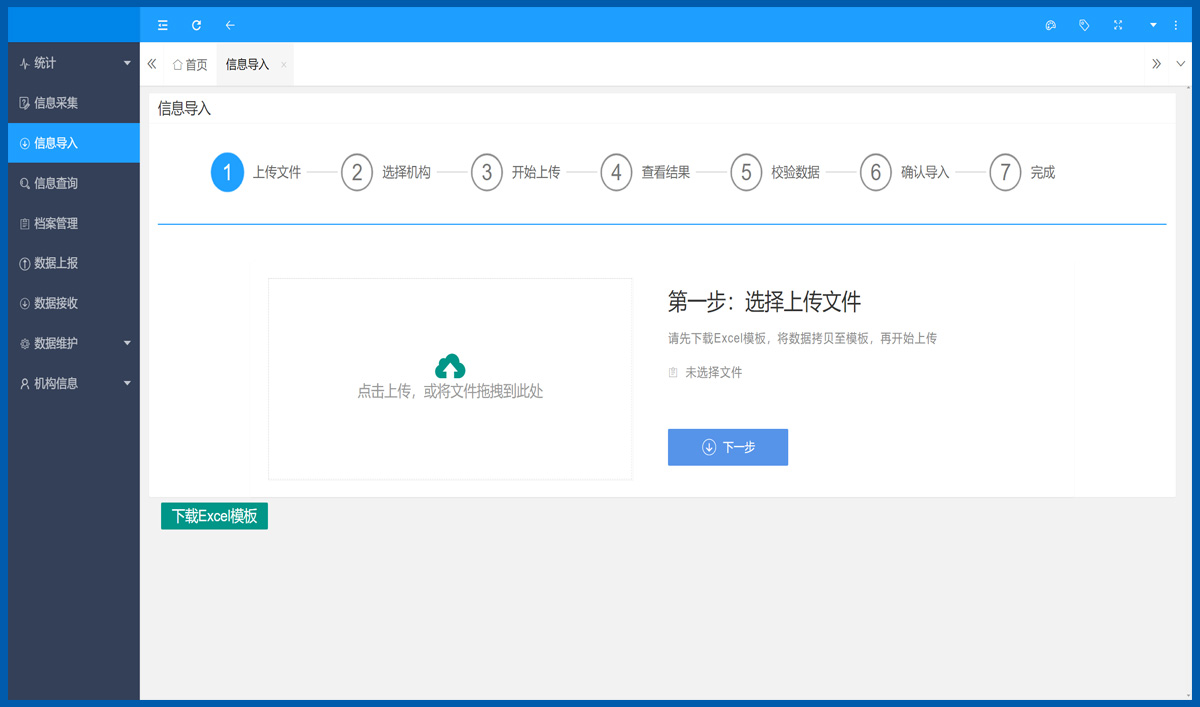1200x707 pixels.
Task: Switch to the 首页 tab
Action: [x=190, y=64]
